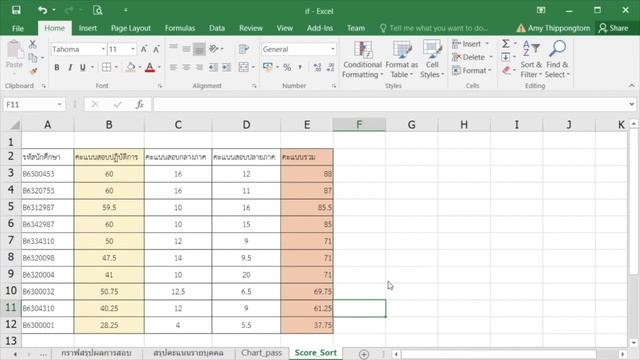Align text to the right
This screenshot has width=640, height=360.
pos(199,67)
